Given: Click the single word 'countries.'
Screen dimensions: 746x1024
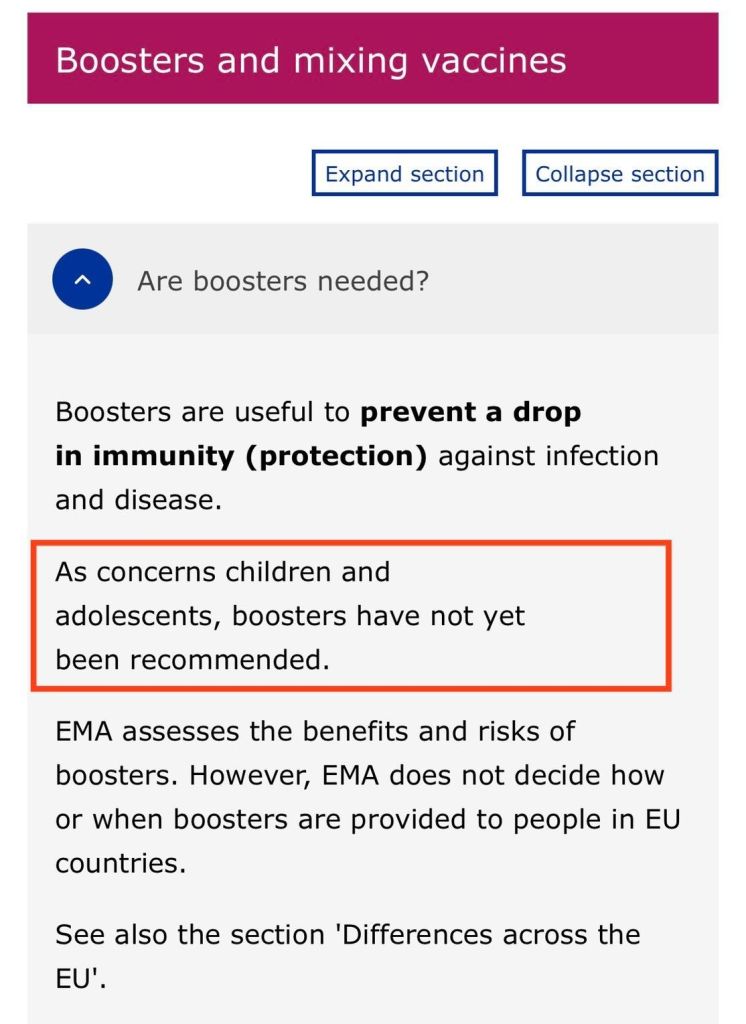Looking at the screenshot, I should point(121,863).
